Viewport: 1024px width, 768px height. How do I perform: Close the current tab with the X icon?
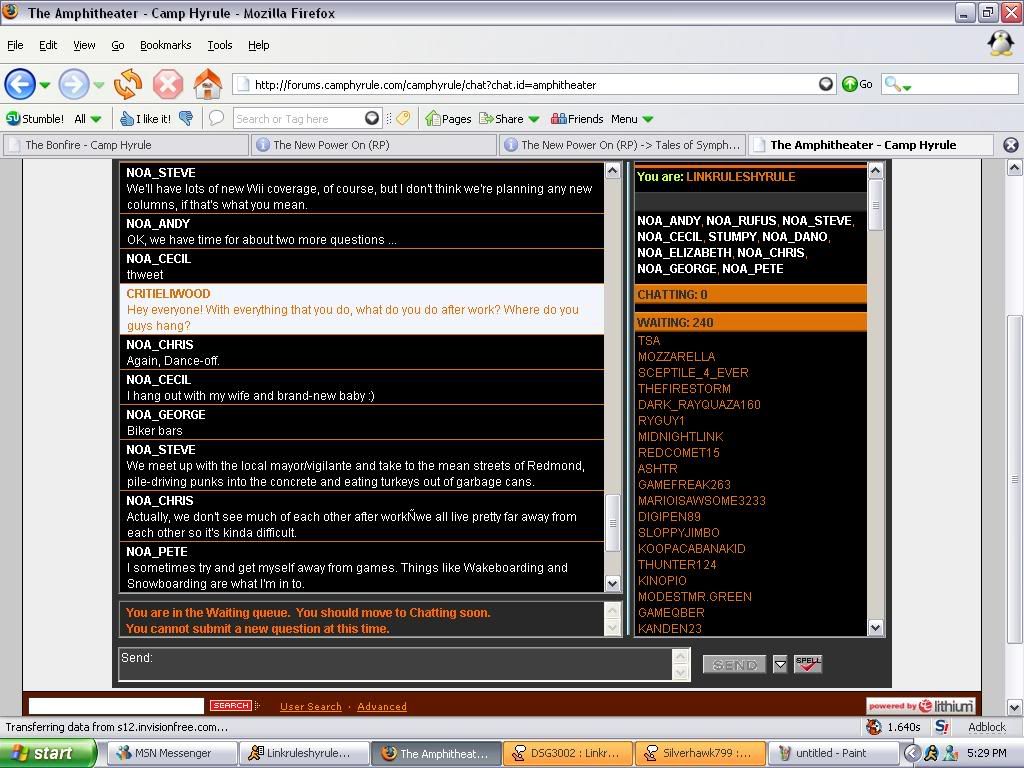coord(1010,145)
